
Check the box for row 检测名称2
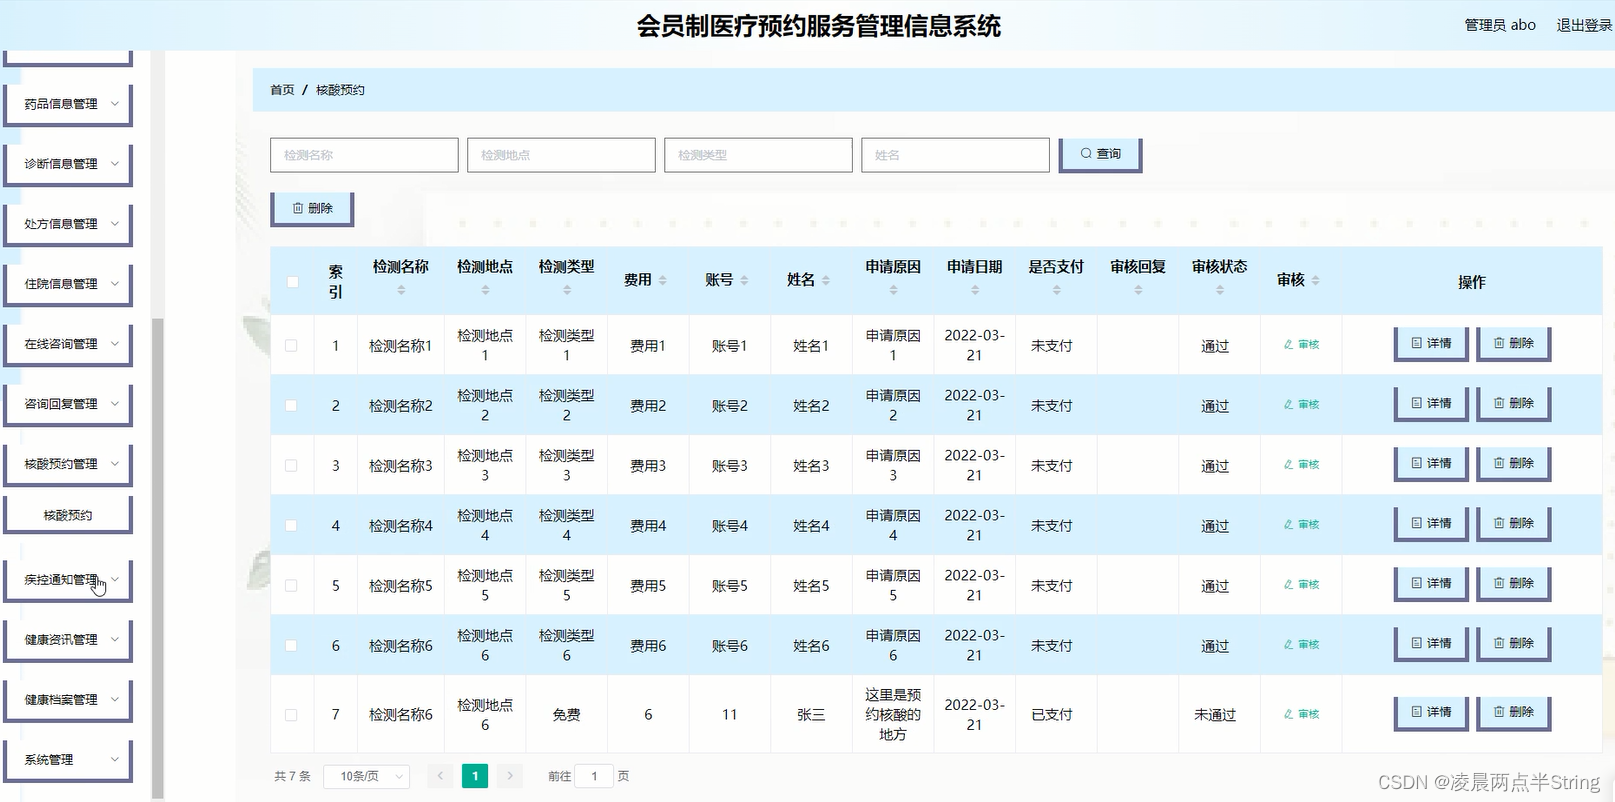pyautogui.click(x=291, y=406)
